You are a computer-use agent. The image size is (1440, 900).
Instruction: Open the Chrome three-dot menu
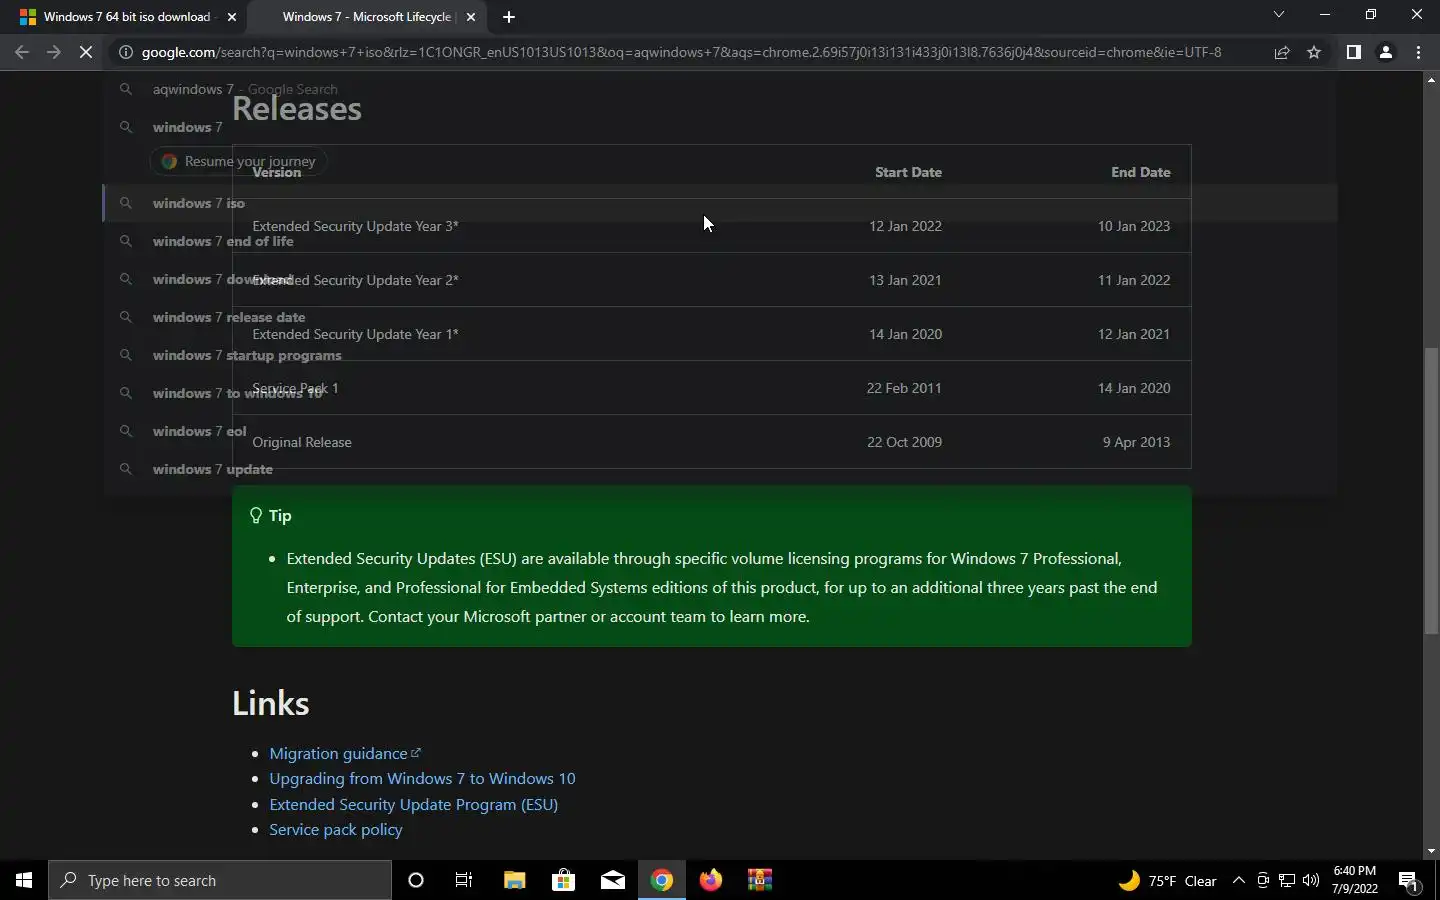[x=1418, y=52]
